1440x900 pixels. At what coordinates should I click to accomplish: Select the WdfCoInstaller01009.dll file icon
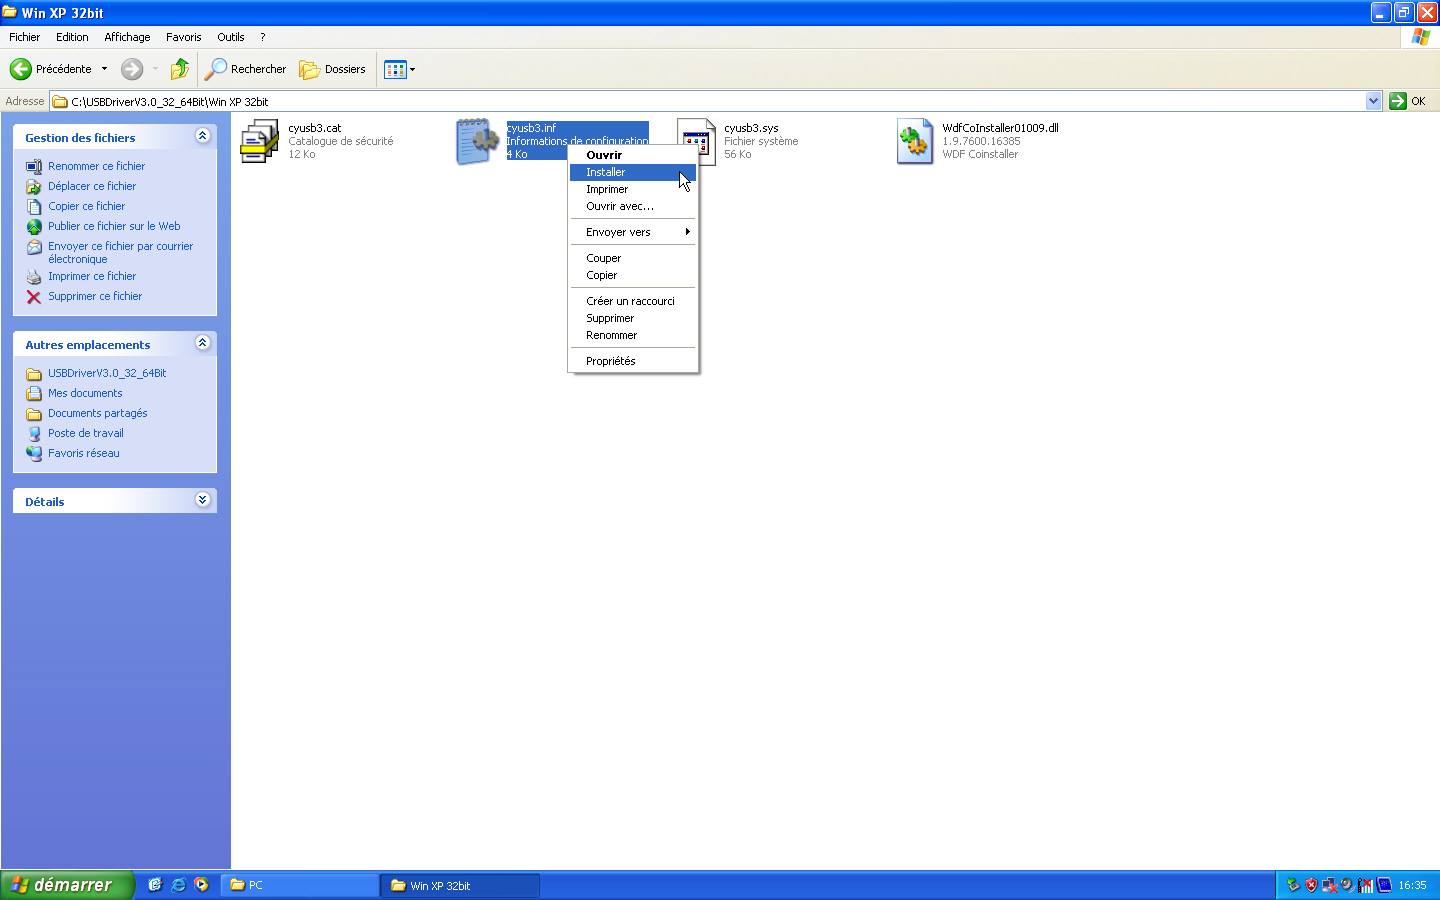pos(914,141)
